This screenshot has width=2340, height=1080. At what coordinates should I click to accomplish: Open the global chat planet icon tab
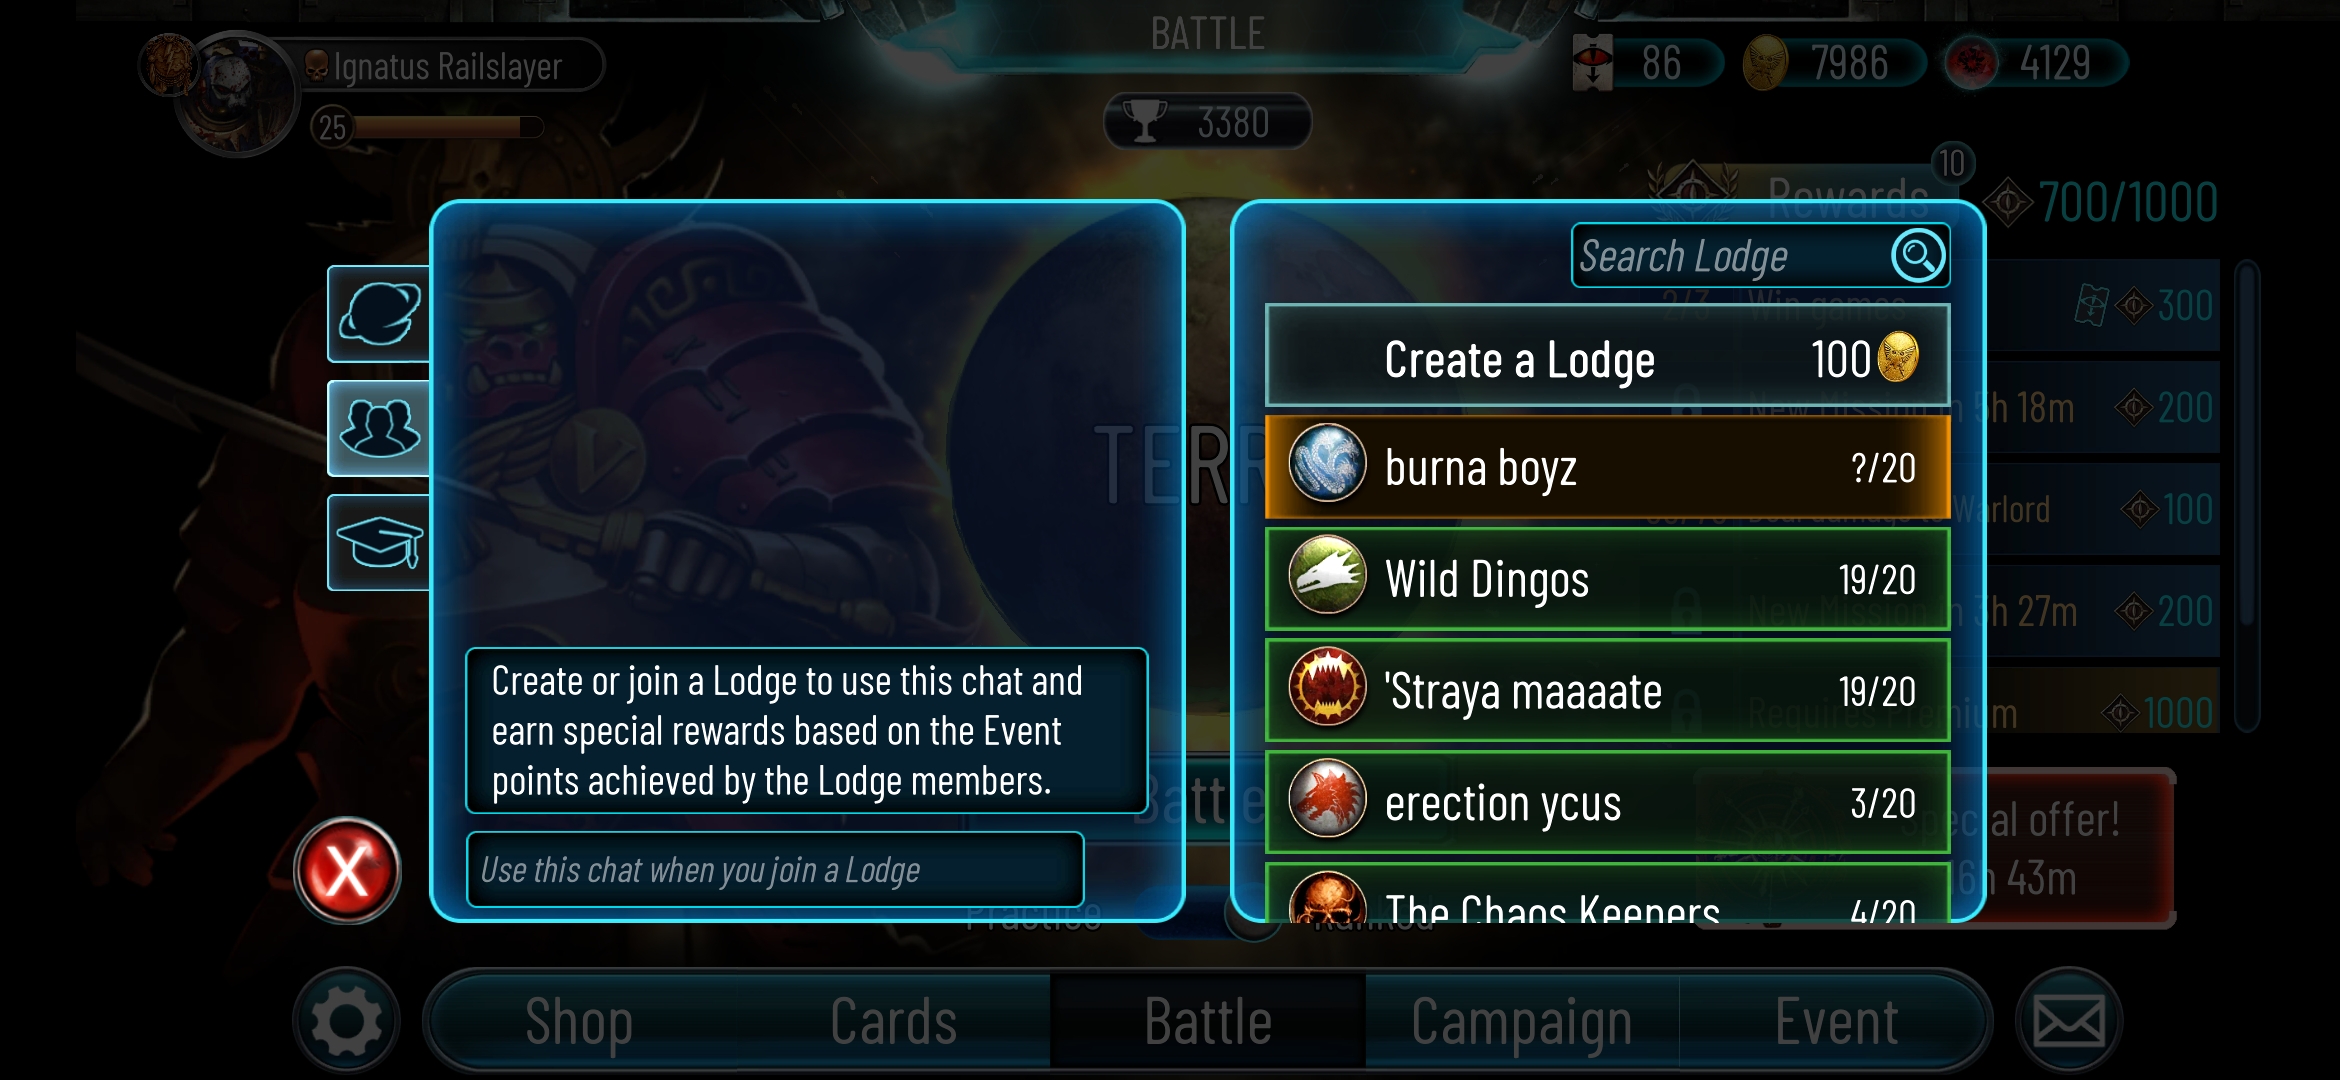[x=380, y=314]
